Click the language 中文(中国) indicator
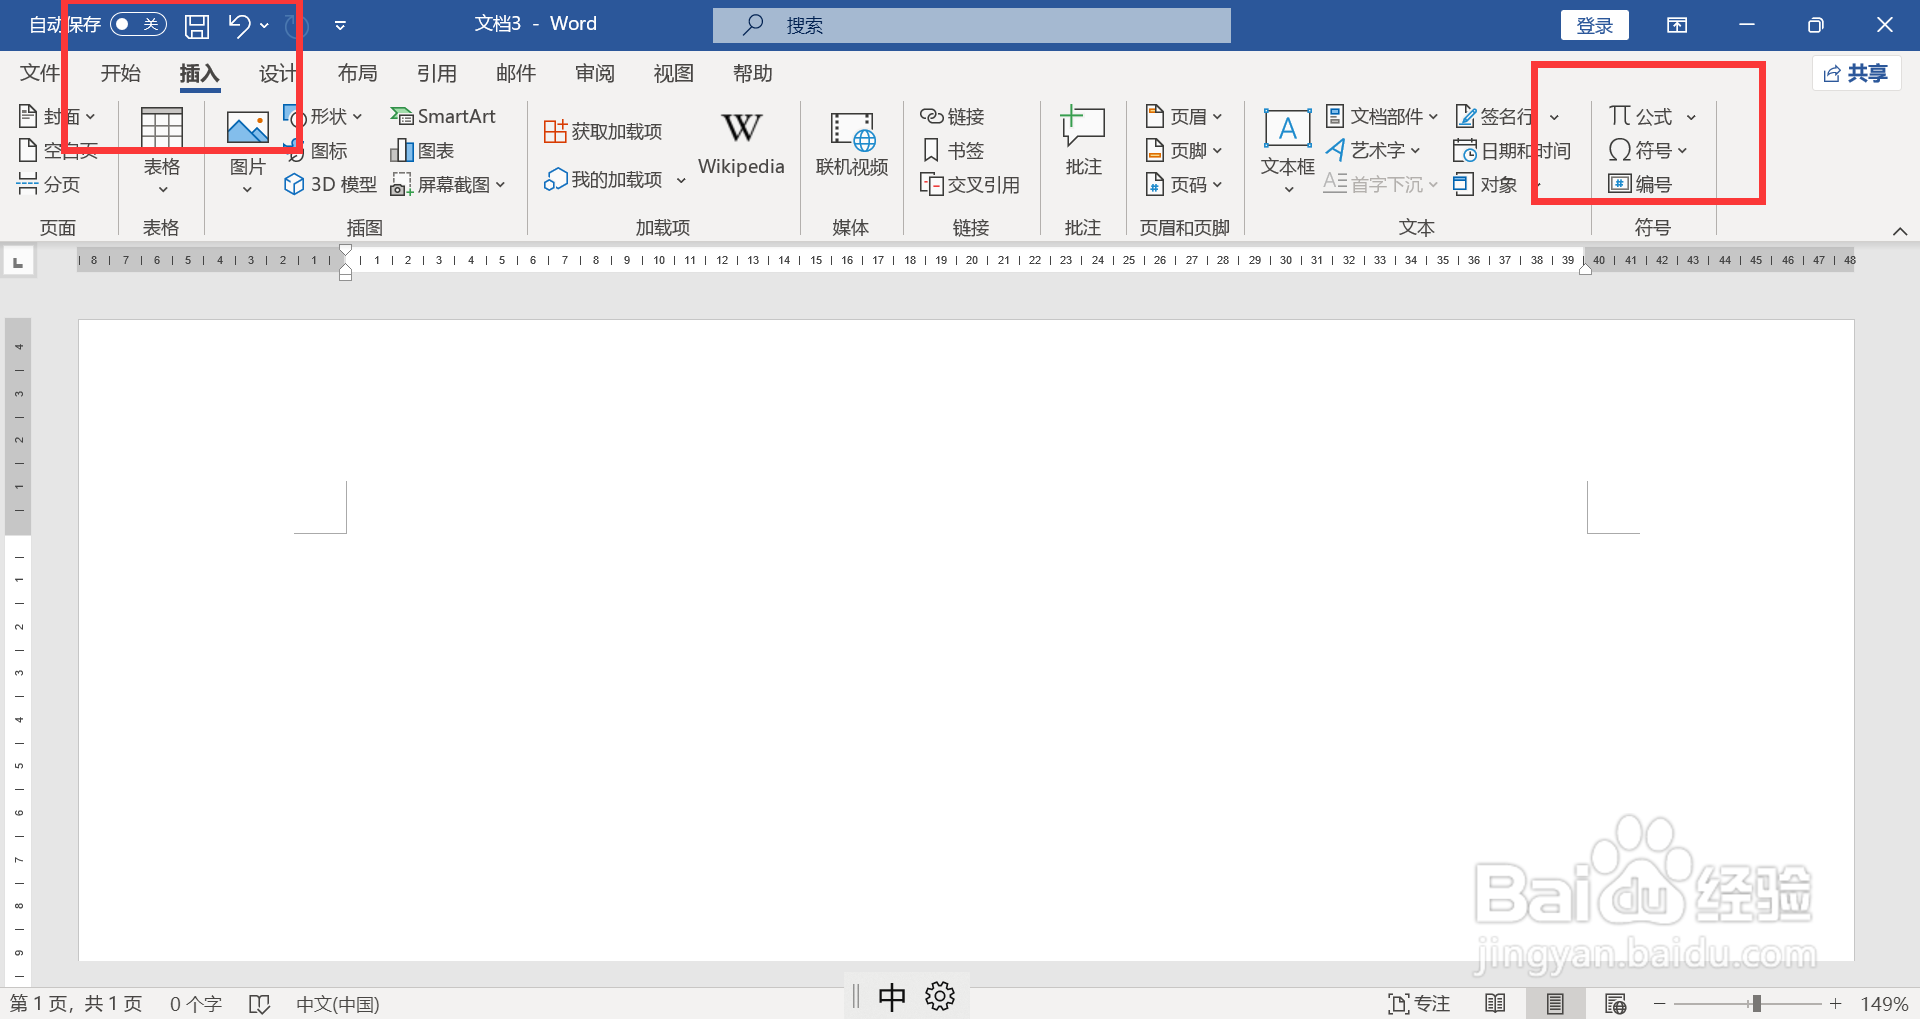The image size is (1920, 1019). point(338,1003)
